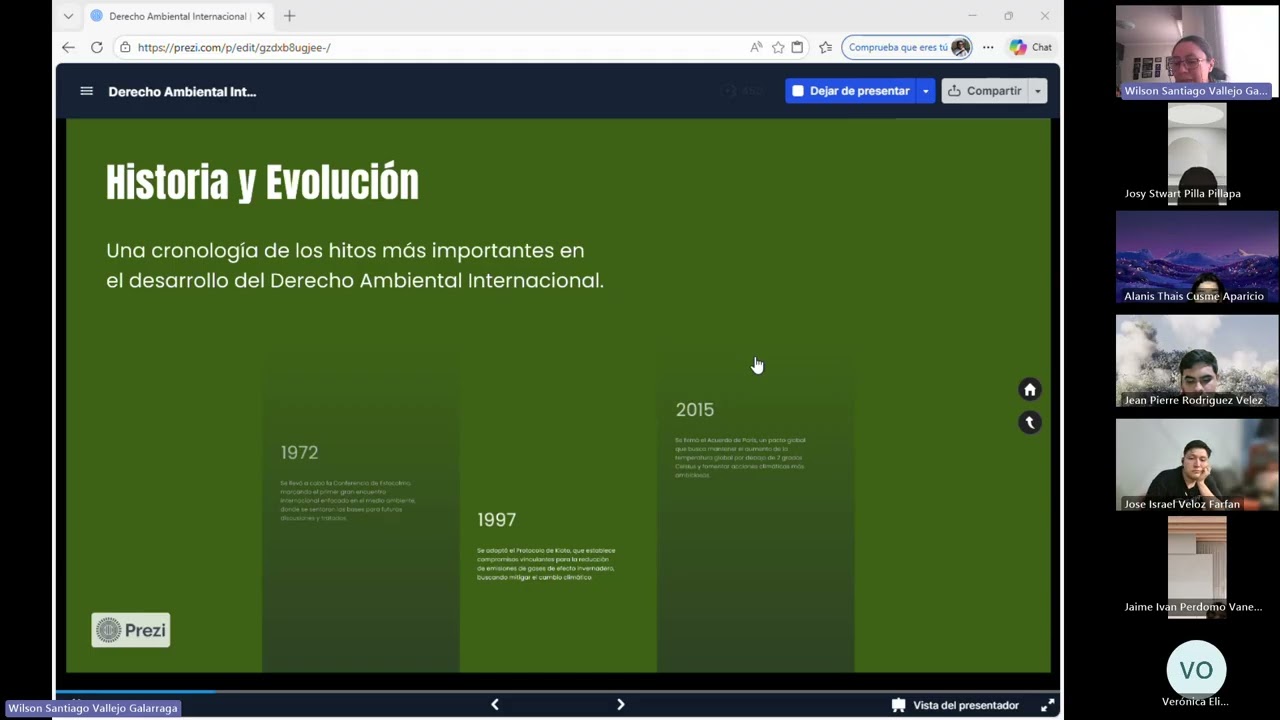Open the browser collections clipboard icon
This screenshot has height=720, width=1280.
pos(797,47)
